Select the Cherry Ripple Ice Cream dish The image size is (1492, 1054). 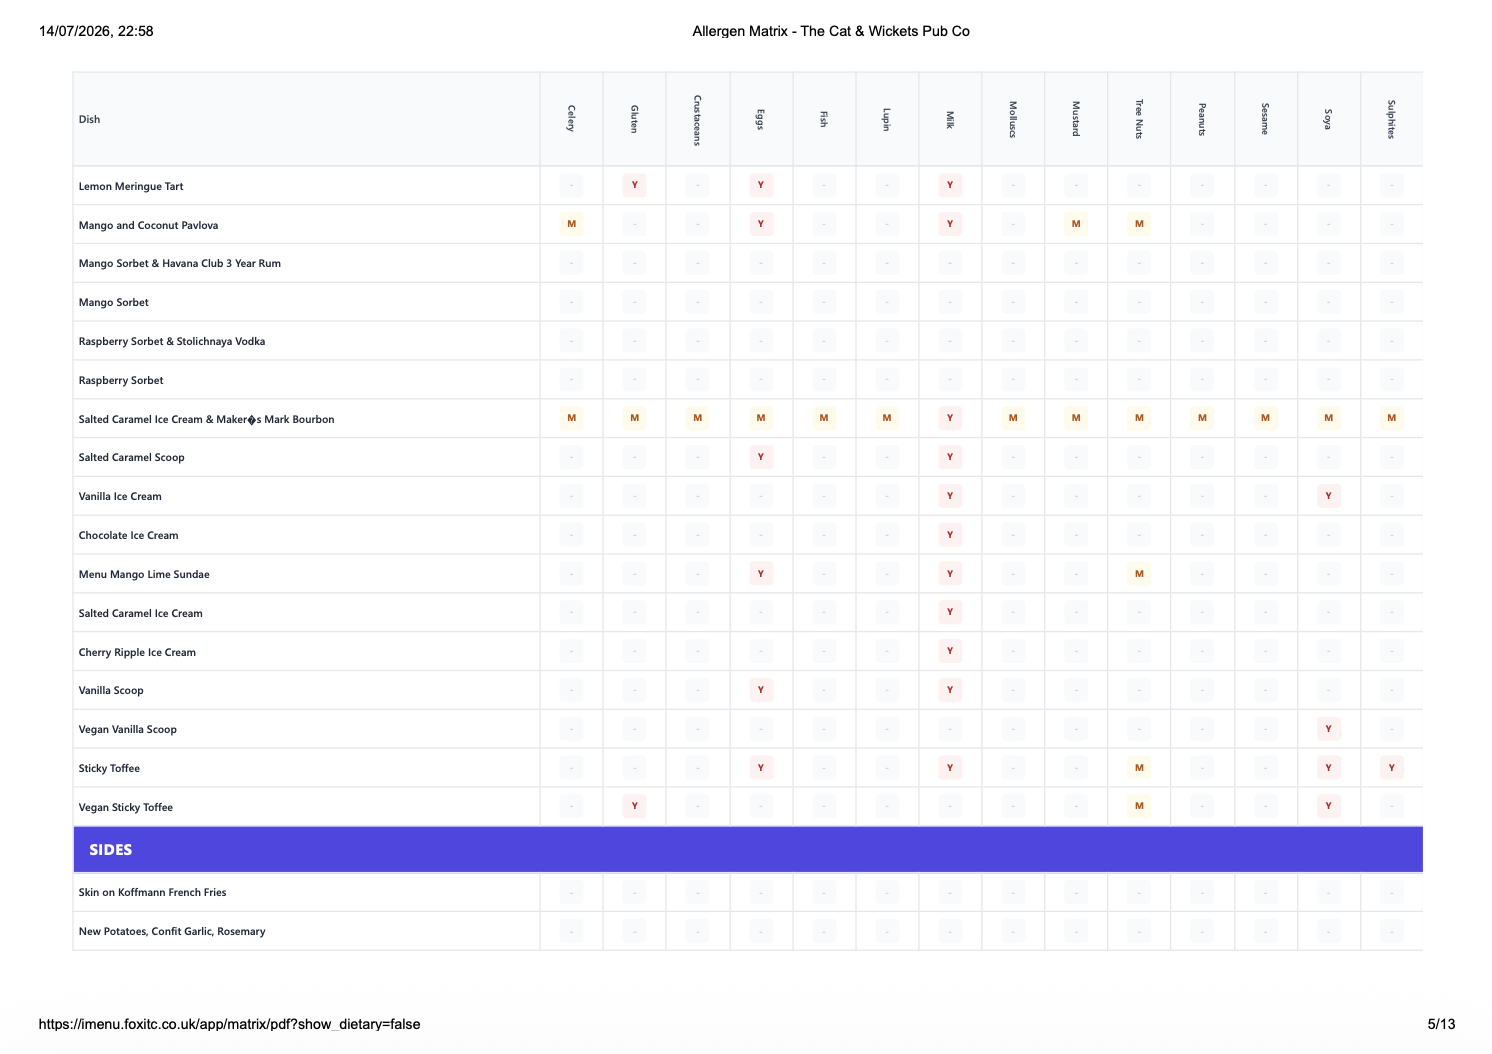click(137, 652)
